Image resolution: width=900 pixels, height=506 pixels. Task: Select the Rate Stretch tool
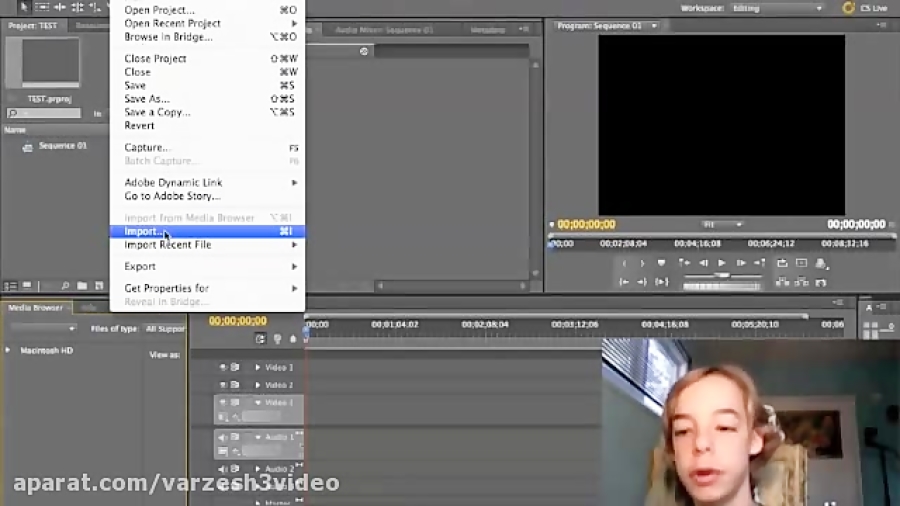point(95,7)
